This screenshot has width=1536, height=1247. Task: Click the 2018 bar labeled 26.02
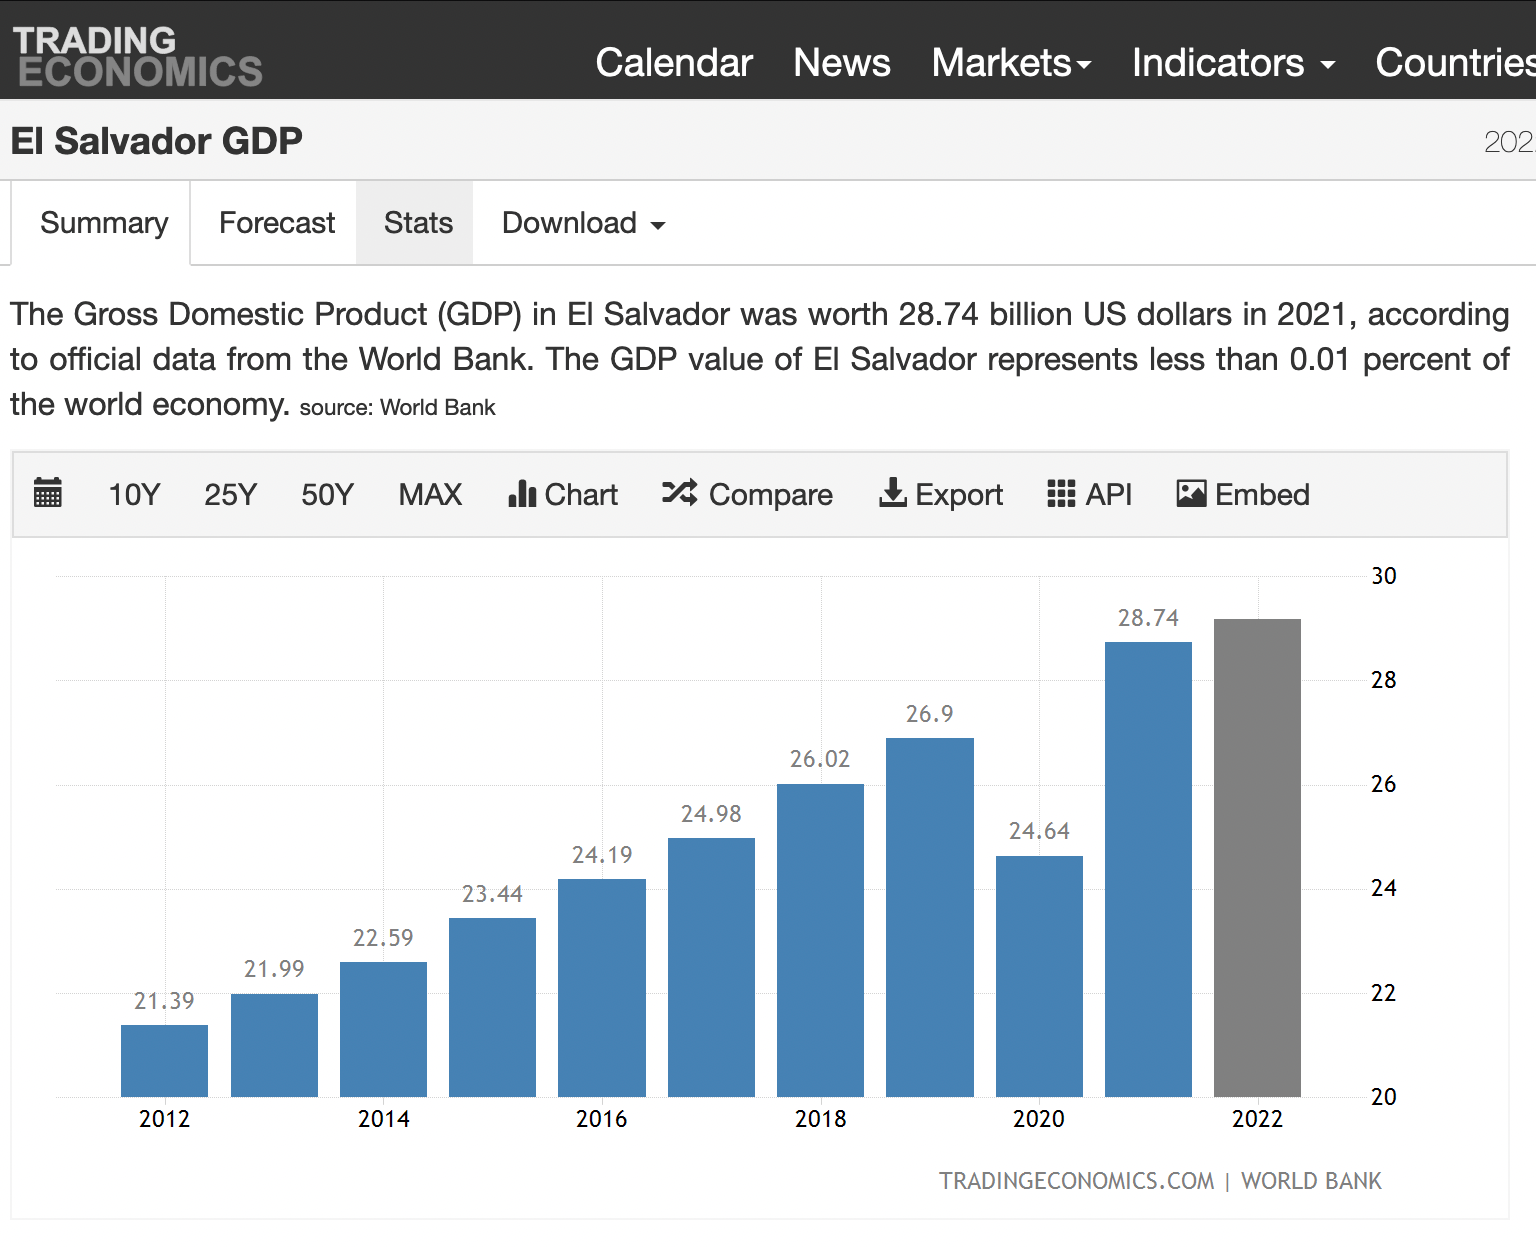point(820,940)
